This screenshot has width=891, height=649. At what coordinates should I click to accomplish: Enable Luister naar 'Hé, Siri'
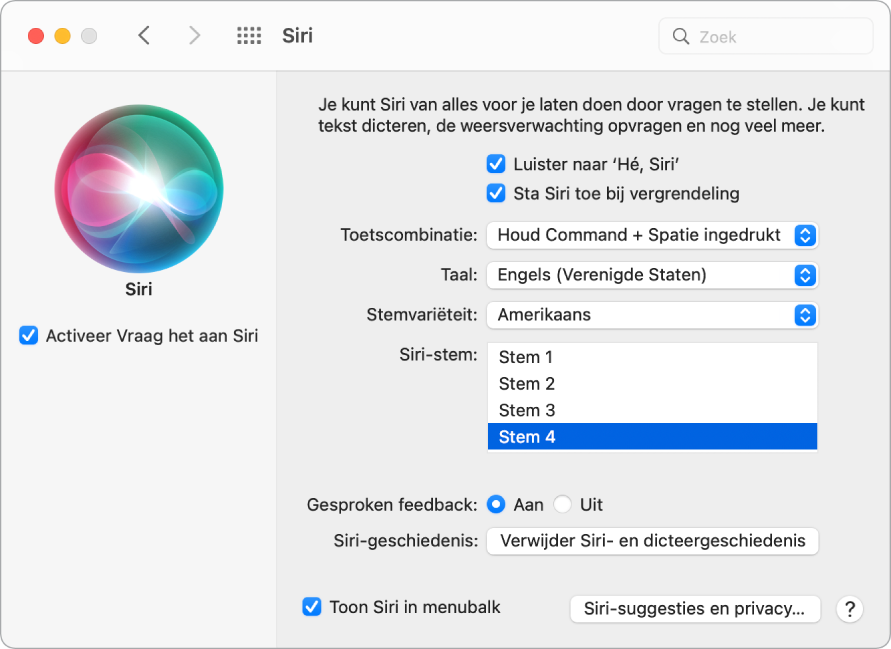click(x=496, y=165)
